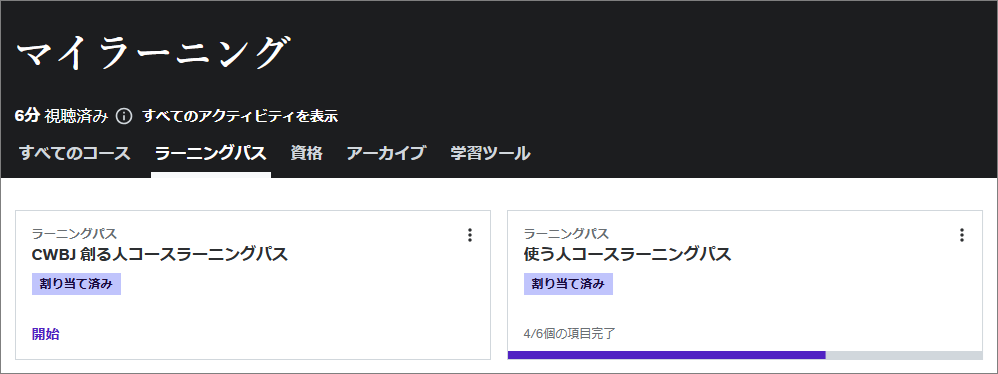Click the ラーニングパス label above CWBJ title
Viewport: 998px width, 374px height.
pyautogui.click(x=74, y=233)
